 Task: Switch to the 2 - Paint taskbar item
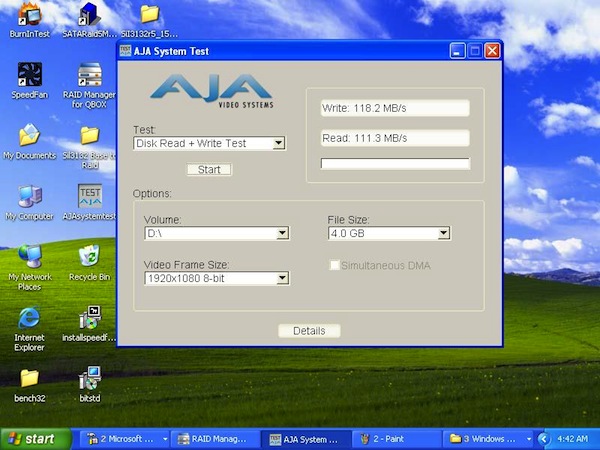click(x=396, y=439)
